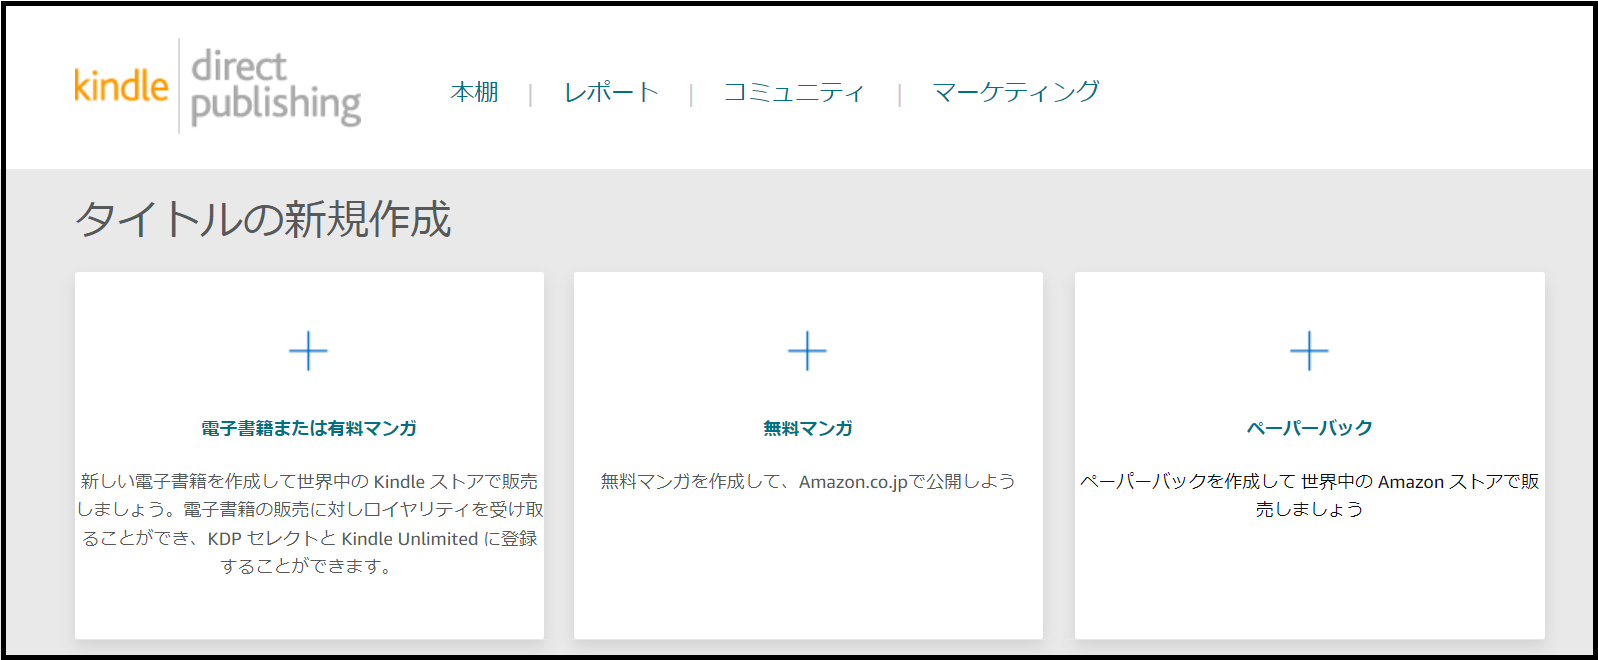This screenshot has width=1598, height=660.
Task: Click the 無料マンガ title link
Action: point(808,428)
